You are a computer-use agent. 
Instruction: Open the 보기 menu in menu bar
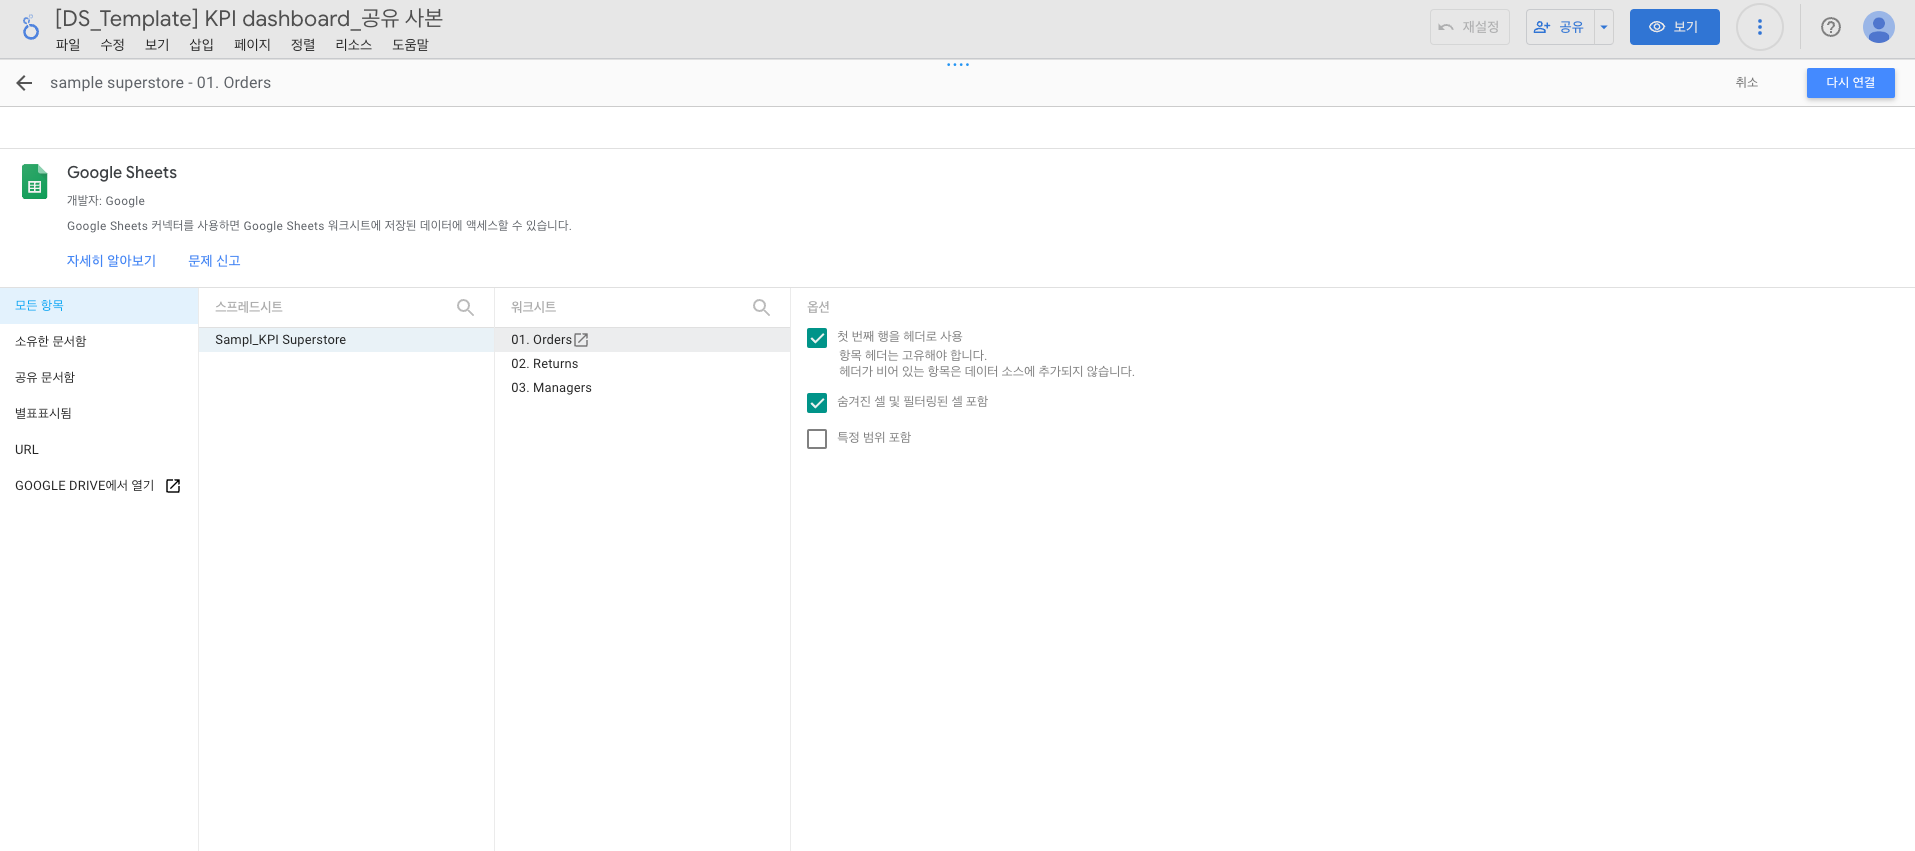(157, 45)
